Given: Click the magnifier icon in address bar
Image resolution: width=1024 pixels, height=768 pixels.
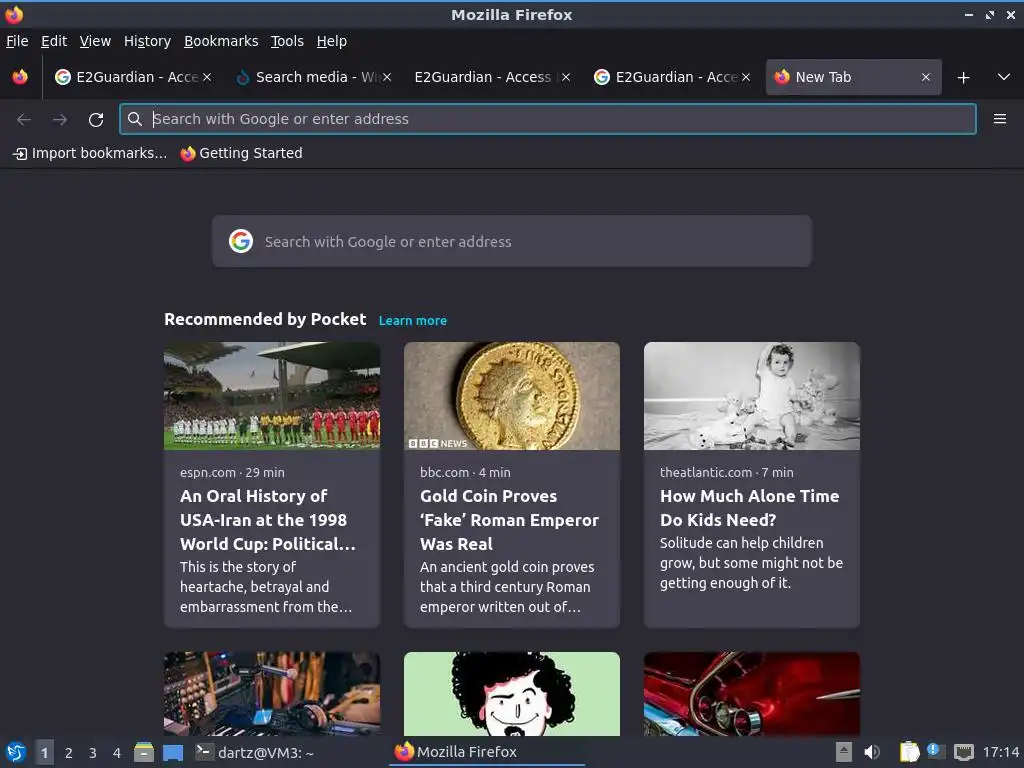Looking at the screenshot, I should 135,119.
